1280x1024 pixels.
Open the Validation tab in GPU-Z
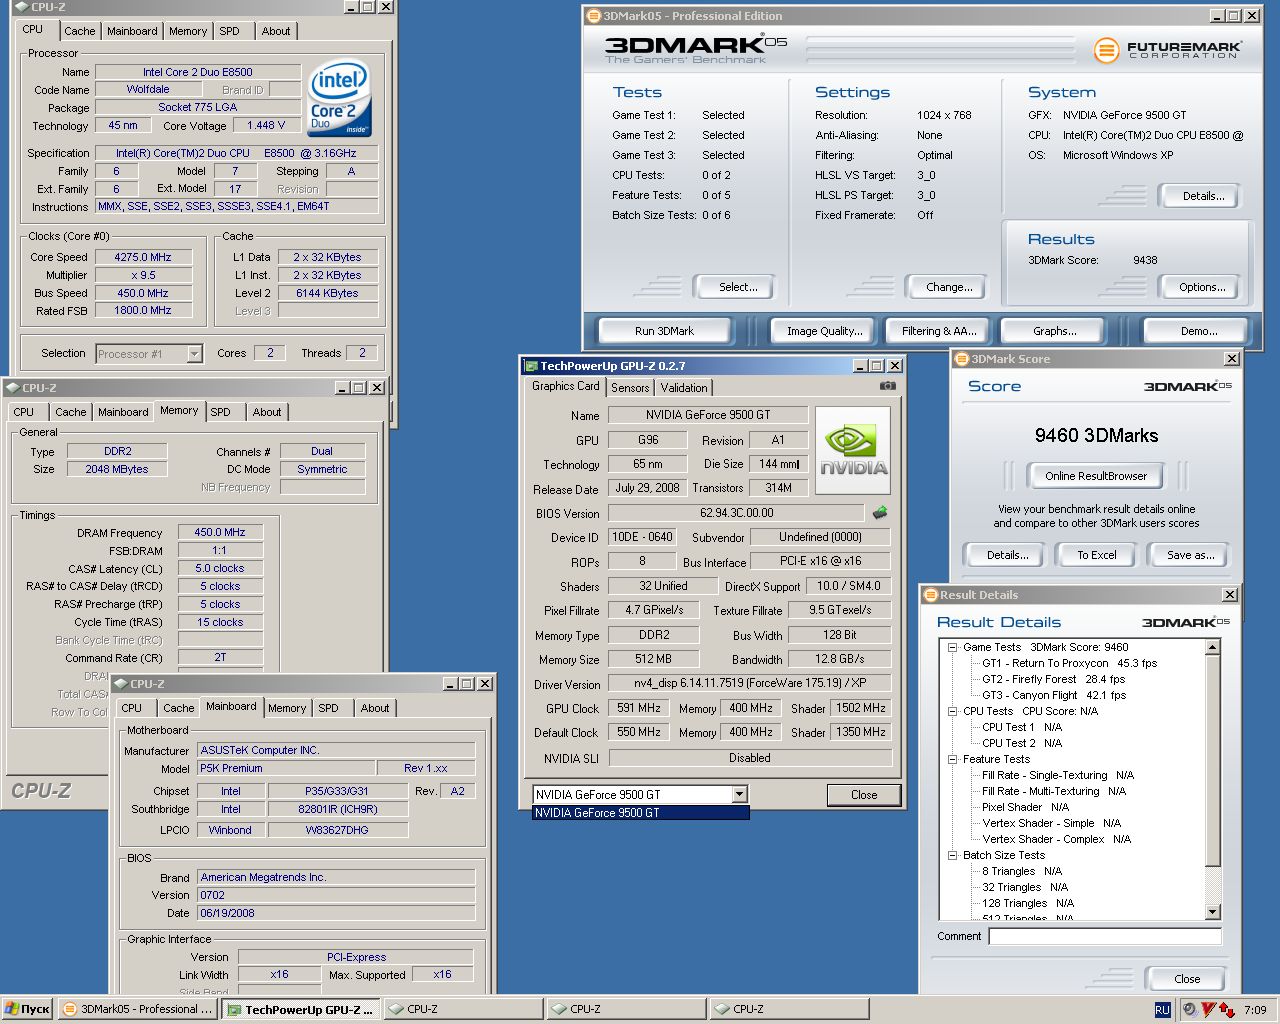point(684,388)
